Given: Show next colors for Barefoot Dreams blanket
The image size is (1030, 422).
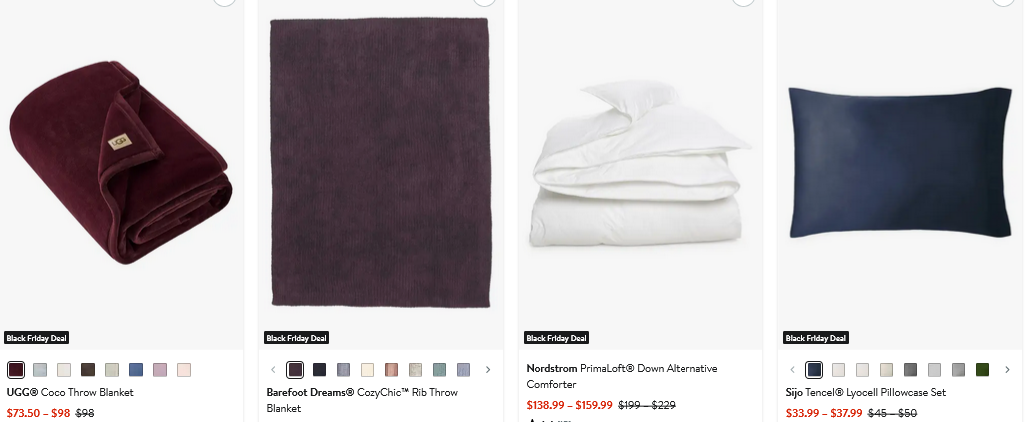Looking at the screenshot, I should pyautogui.click(x=488, y=370).
